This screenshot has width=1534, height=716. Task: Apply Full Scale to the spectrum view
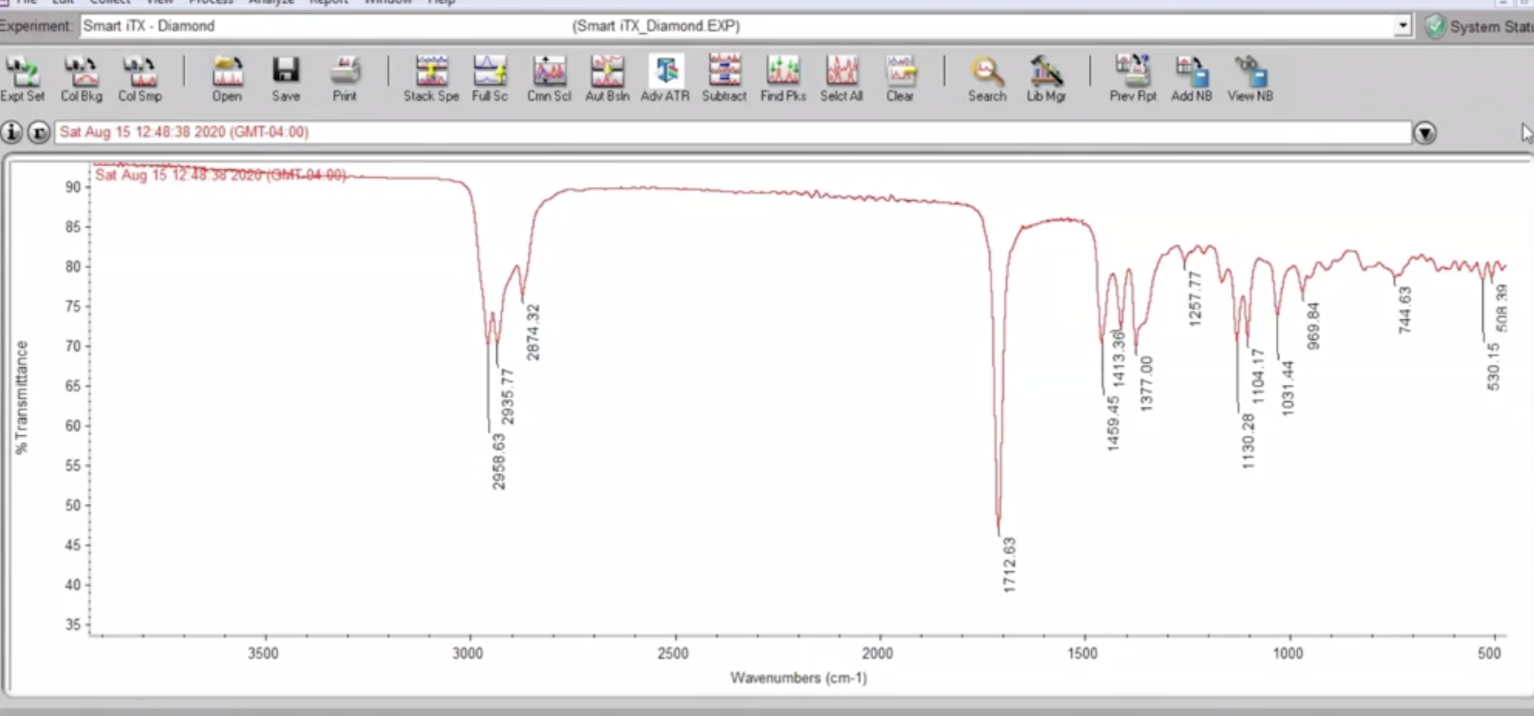point(490,76)
